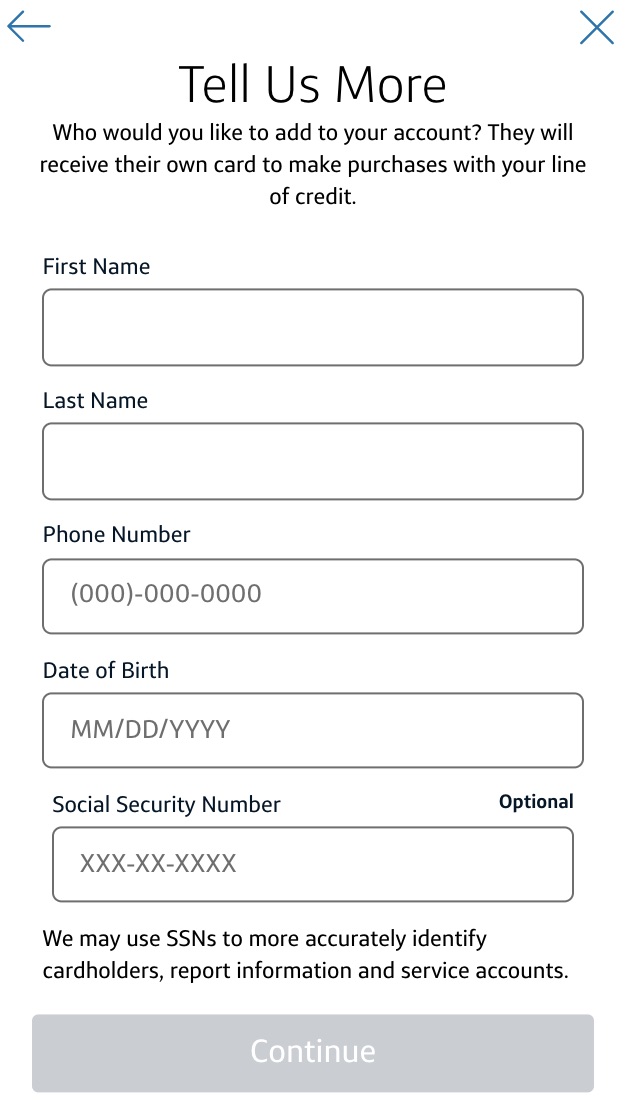This screenshot has height=1112, width=628.
Task: Click the Date of Birth field
Action: pyautogui.click(x=313, y=730)
